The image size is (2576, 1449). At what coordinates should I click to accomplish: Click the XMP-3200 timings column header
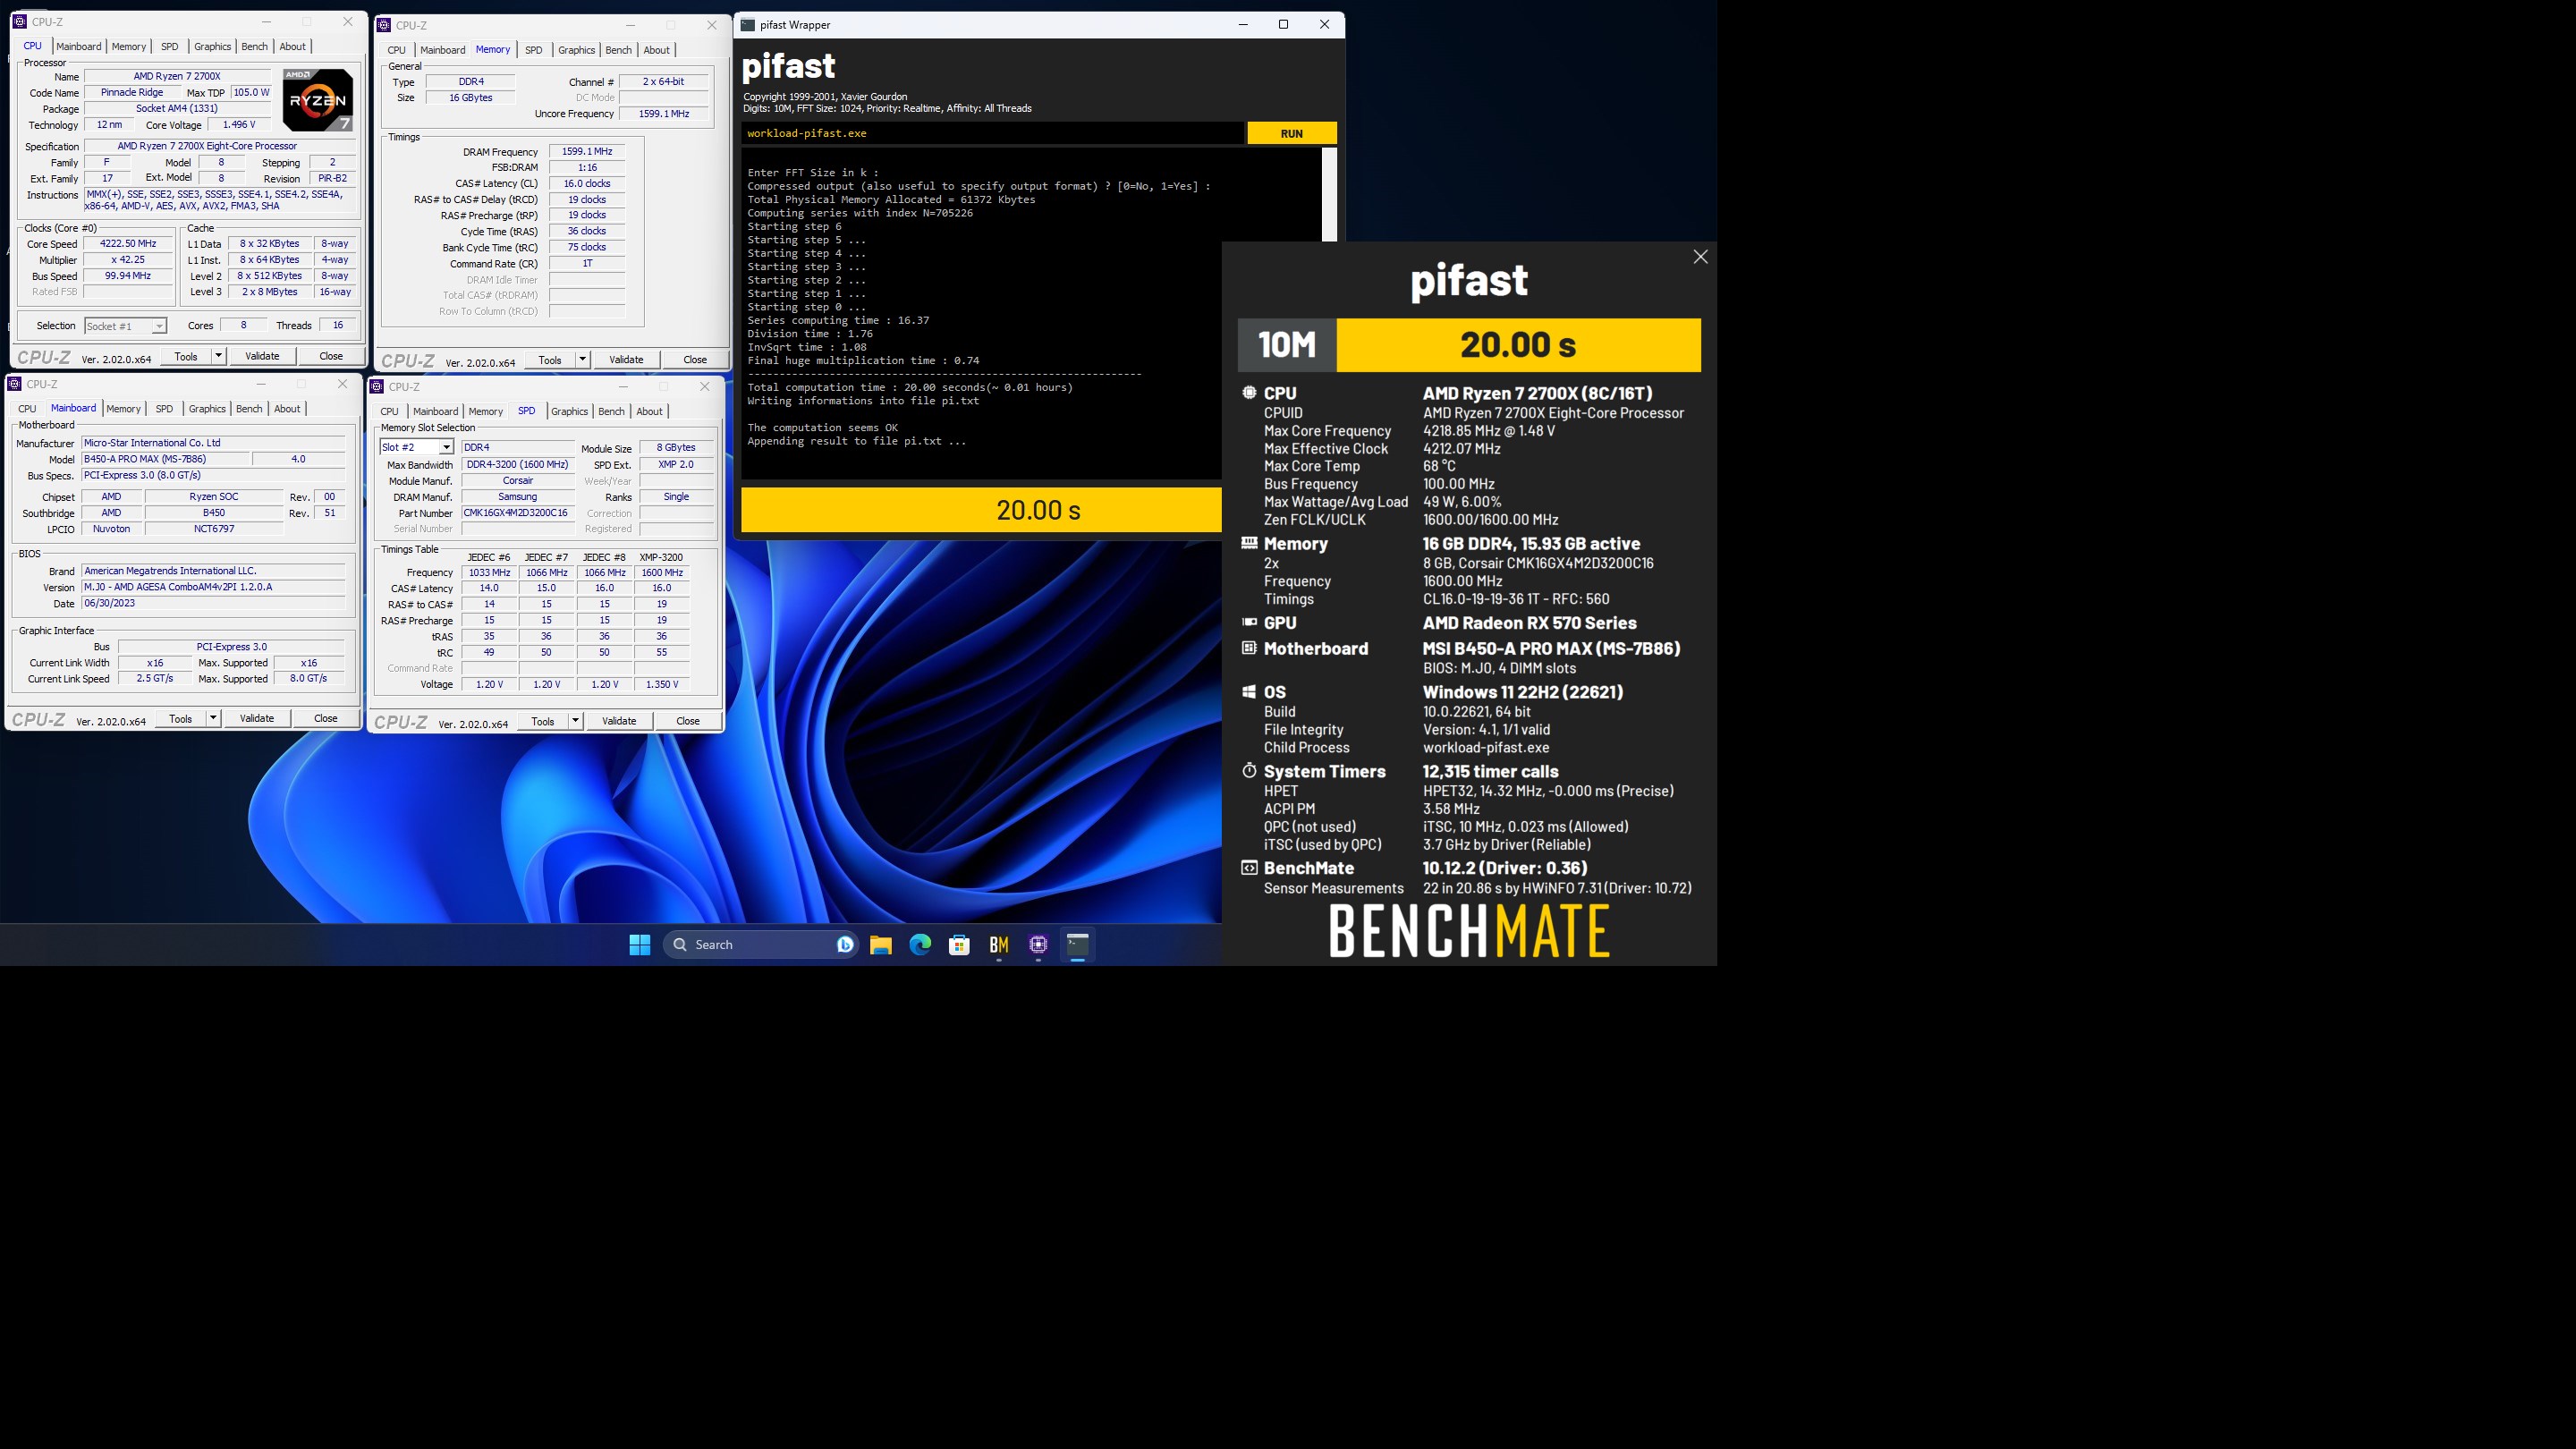[661, 557]
